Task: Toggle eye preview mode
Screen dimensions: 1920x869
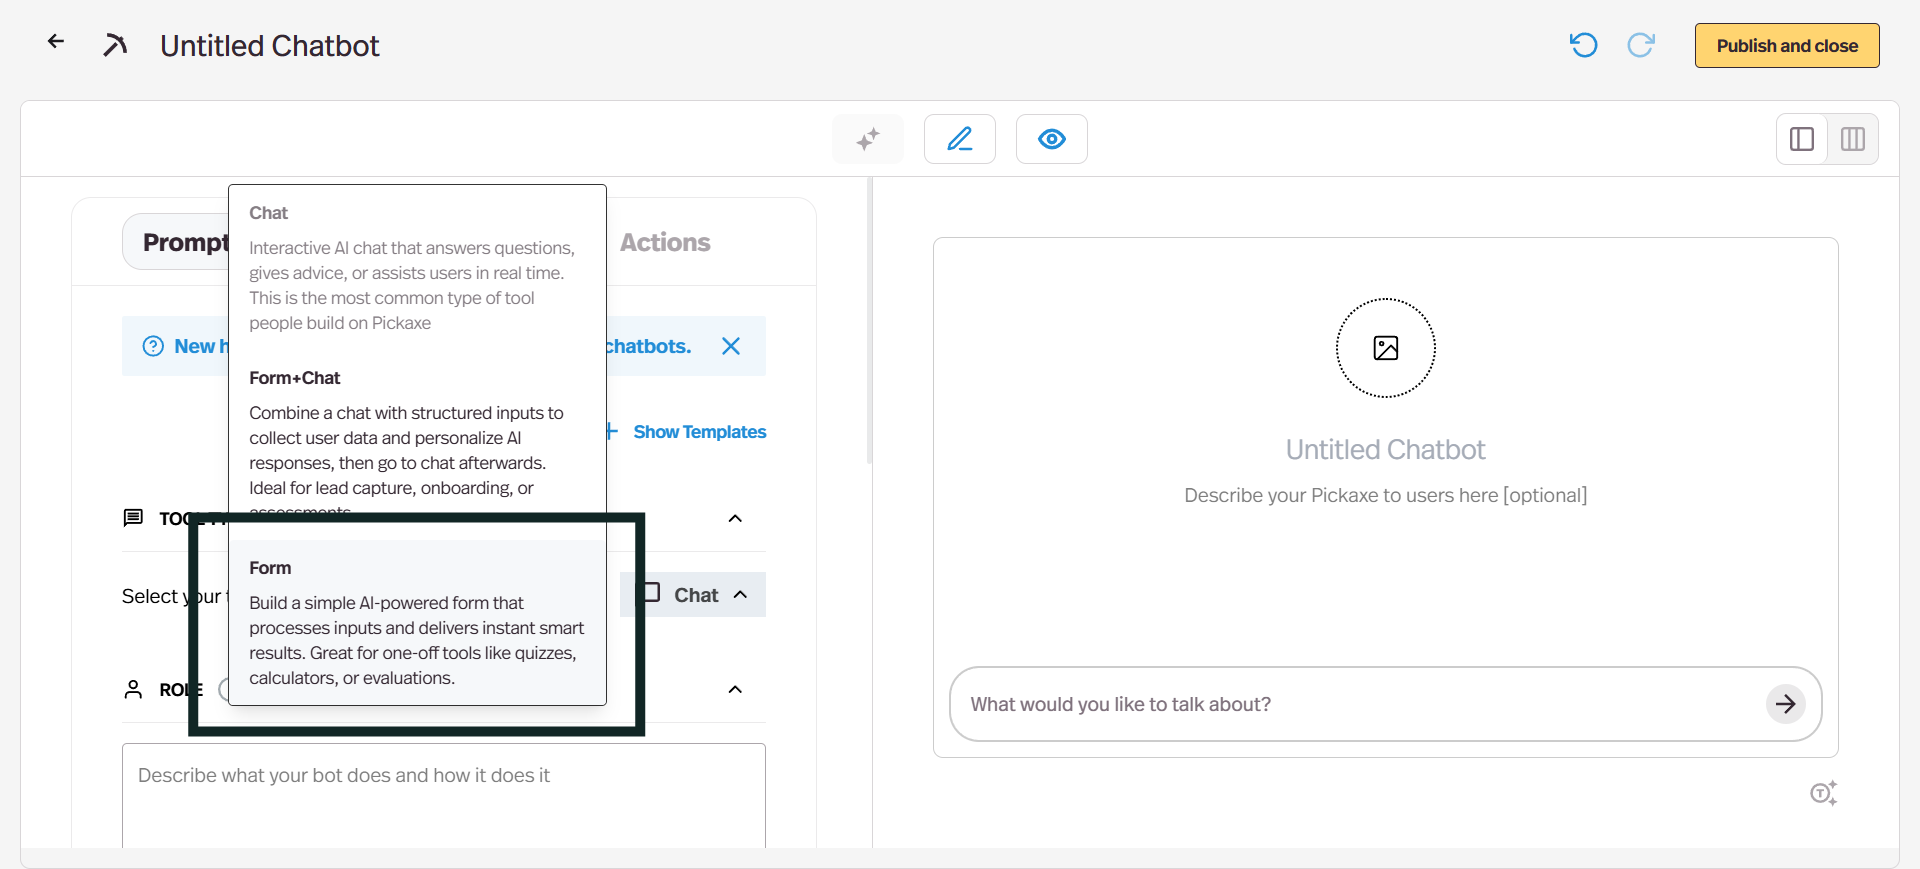Action: click(x=1051, y=139)
